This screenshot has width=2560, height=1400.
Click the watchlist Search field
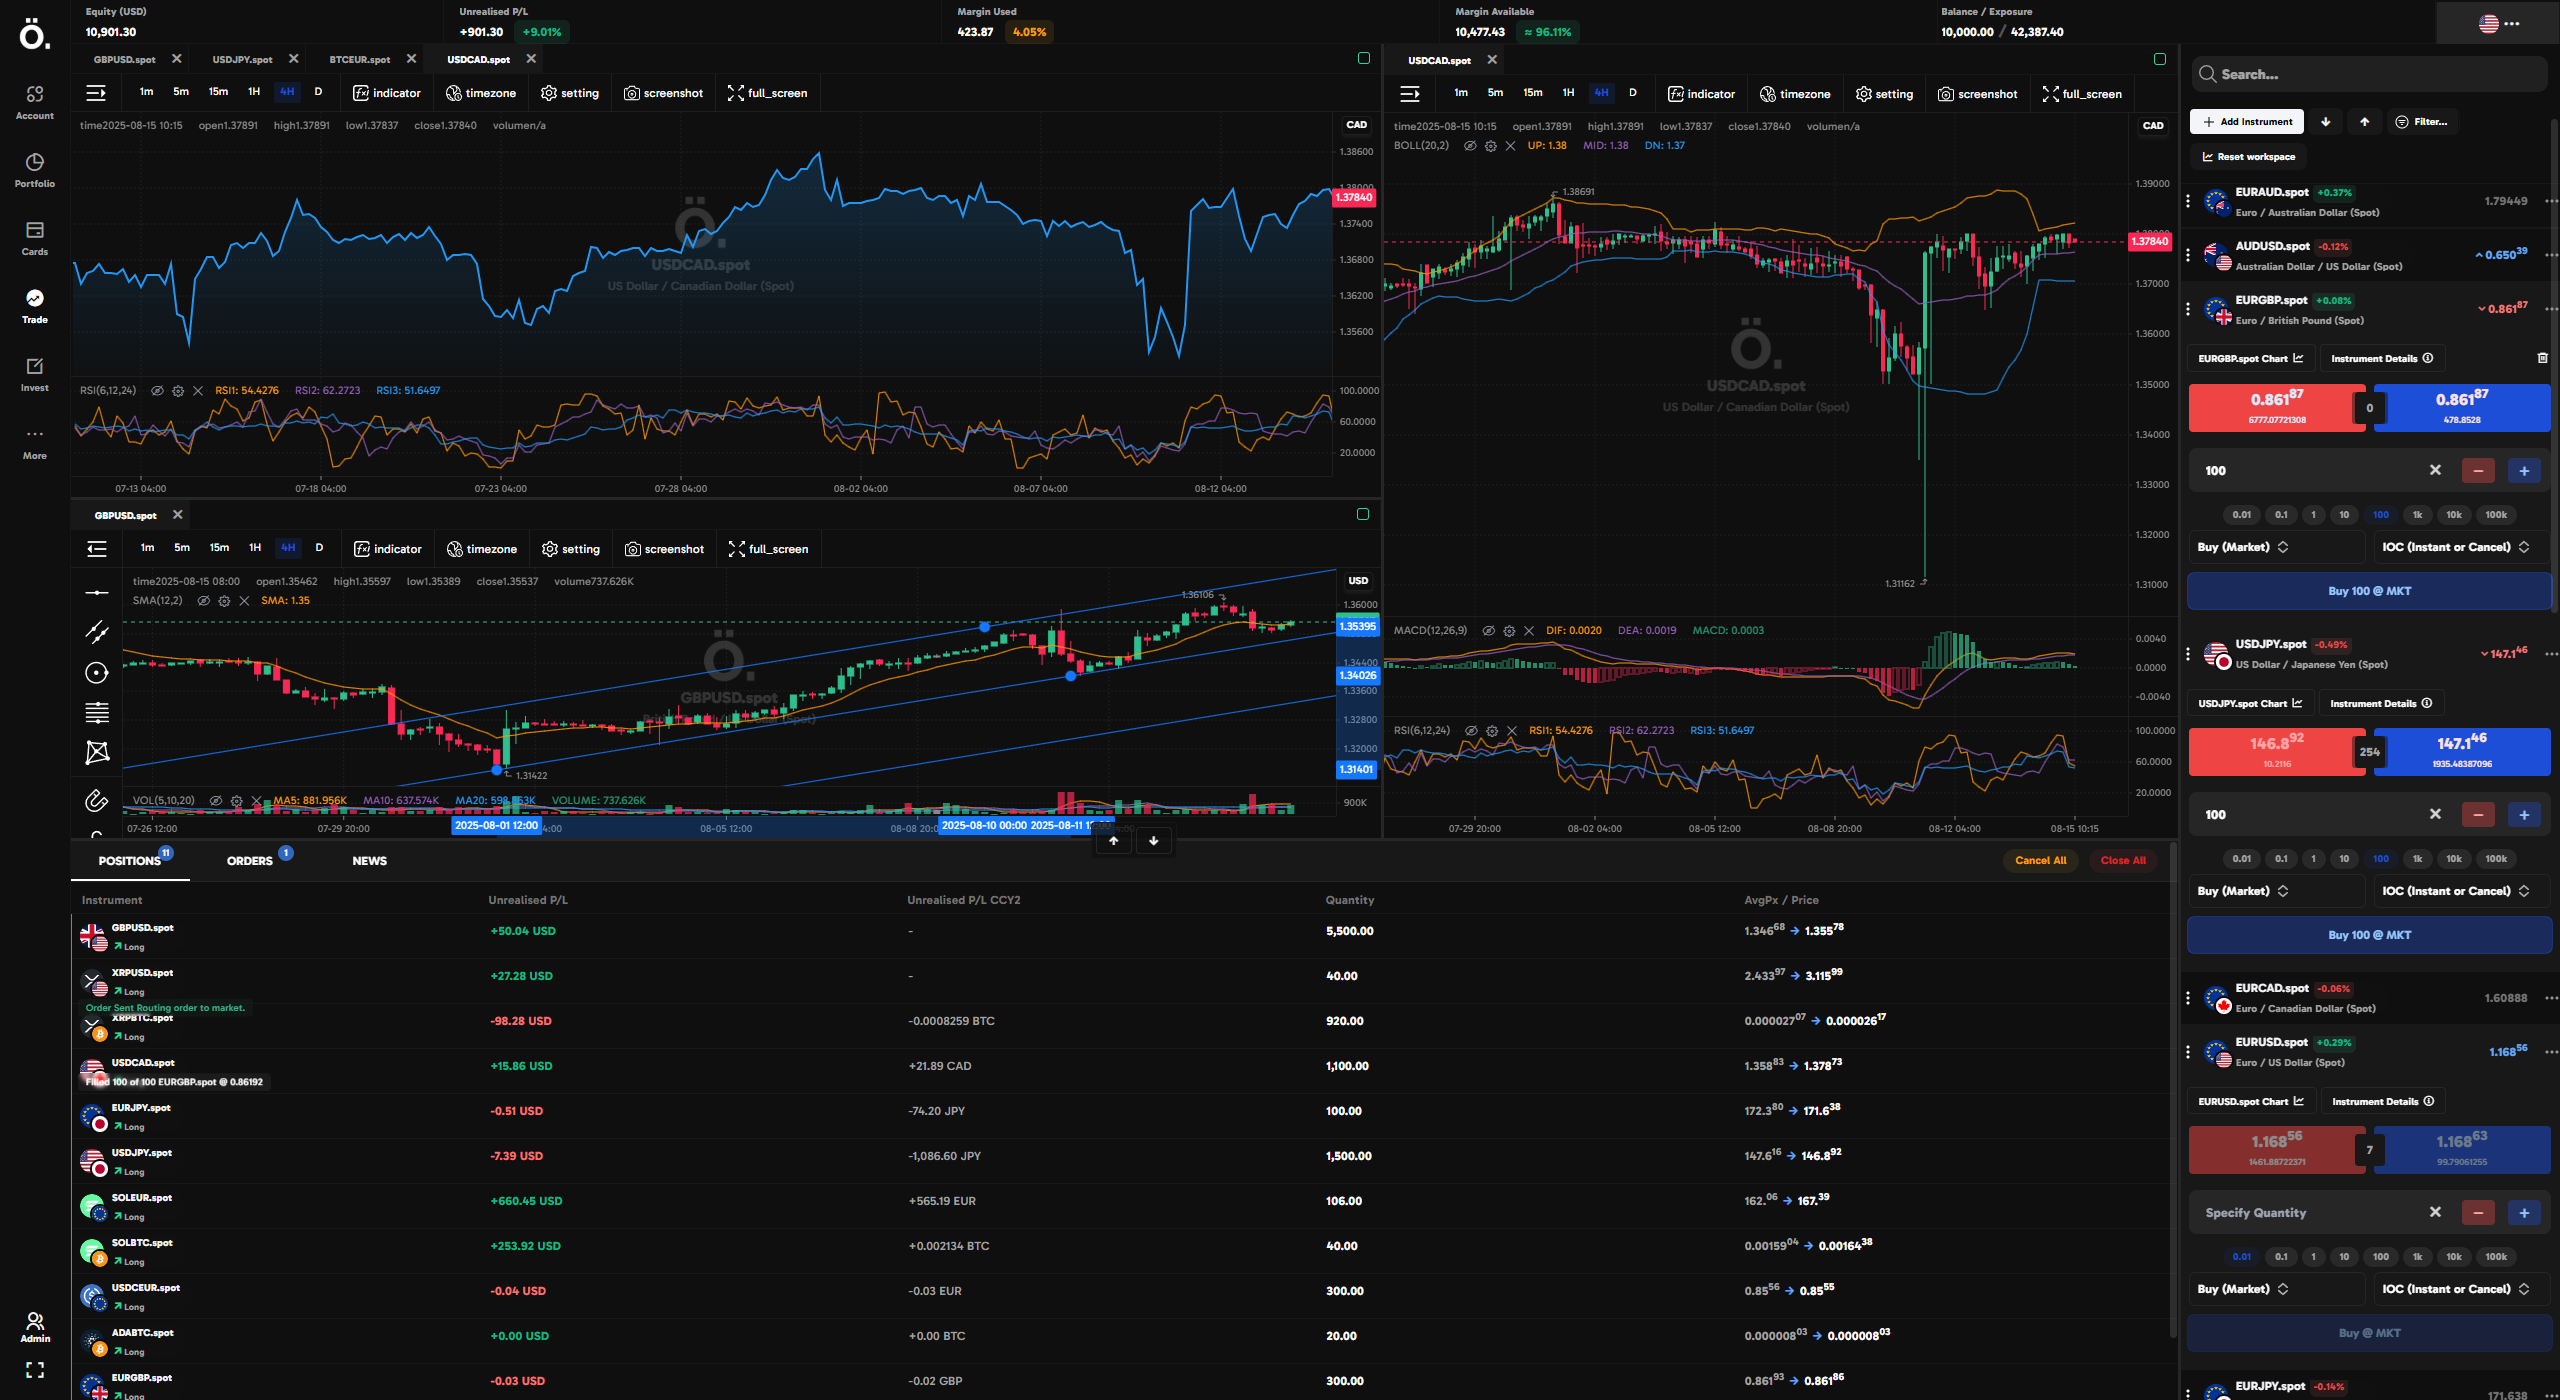pyautogui.click(x=2369, y=74)
